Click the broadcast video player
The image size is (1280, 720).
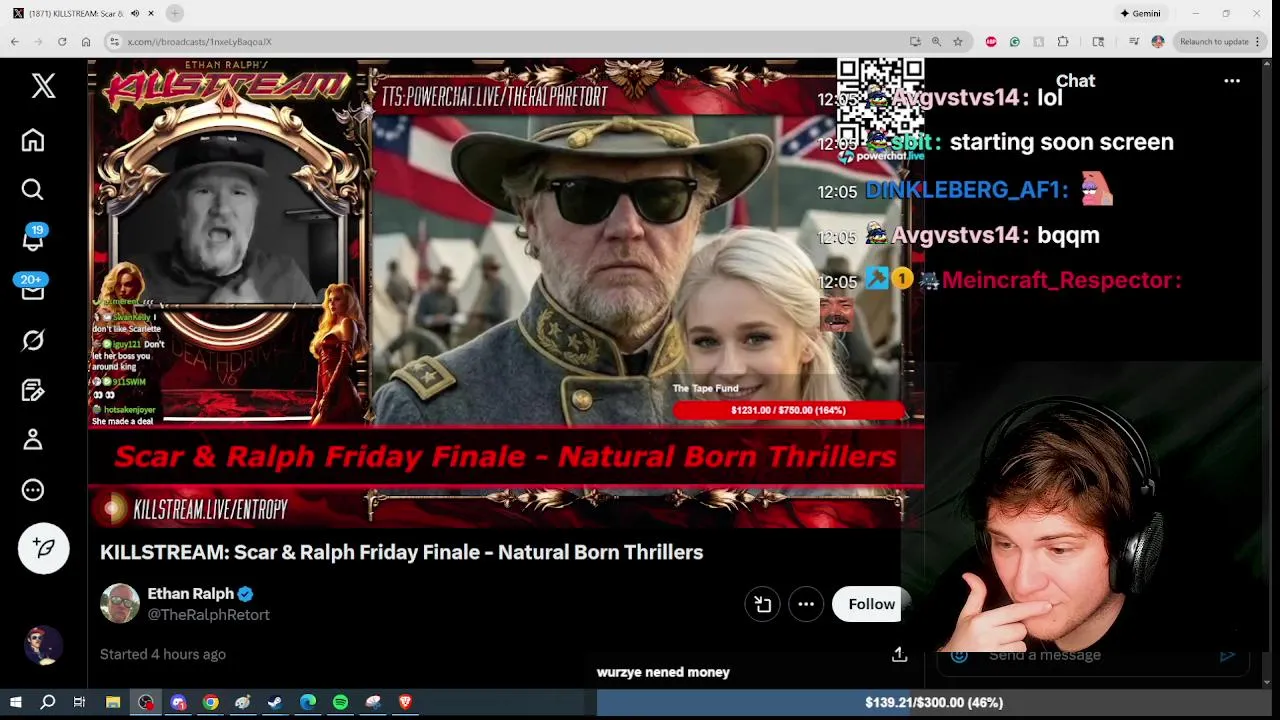click(x=505, y=293)
